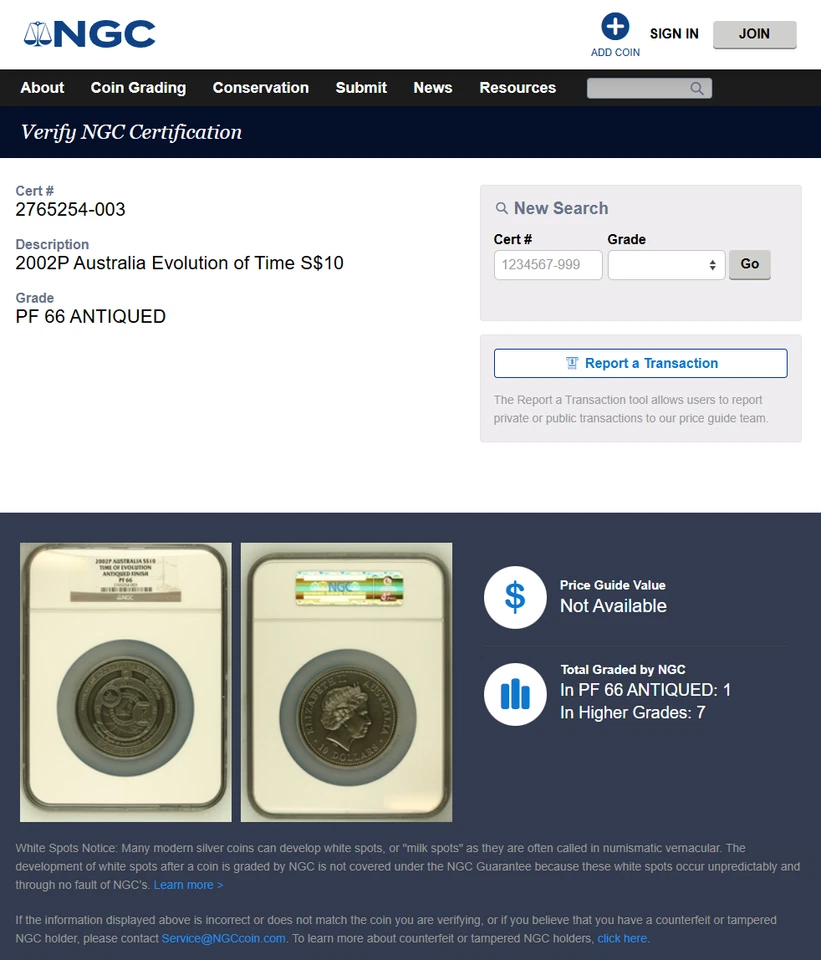The width and height of the screenshot is (821, 960).
Task: Open the Grade dropdown
Action: (666, 264)
